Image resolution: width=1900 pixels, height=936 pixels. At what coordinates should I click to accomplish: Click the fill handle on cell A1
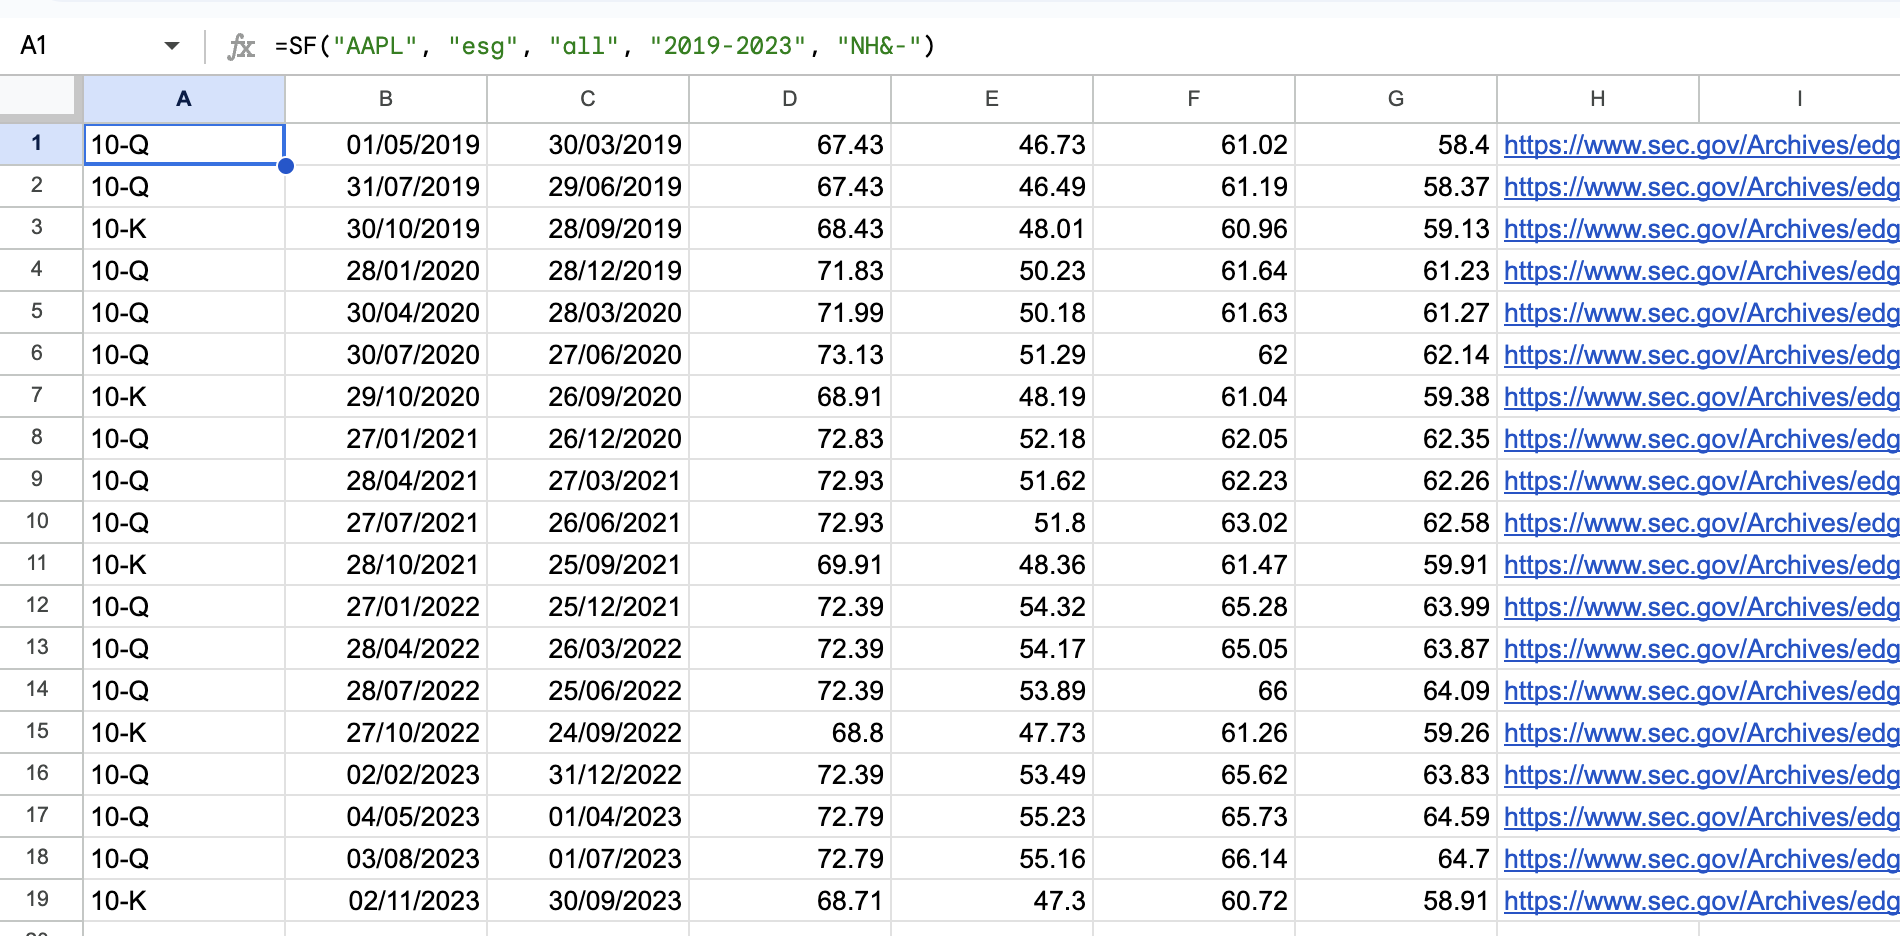click(286, 166)
